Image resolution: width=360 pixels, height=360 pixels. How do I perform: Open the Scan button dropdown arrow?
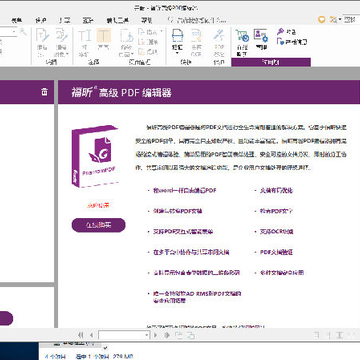tap(177, 53)
